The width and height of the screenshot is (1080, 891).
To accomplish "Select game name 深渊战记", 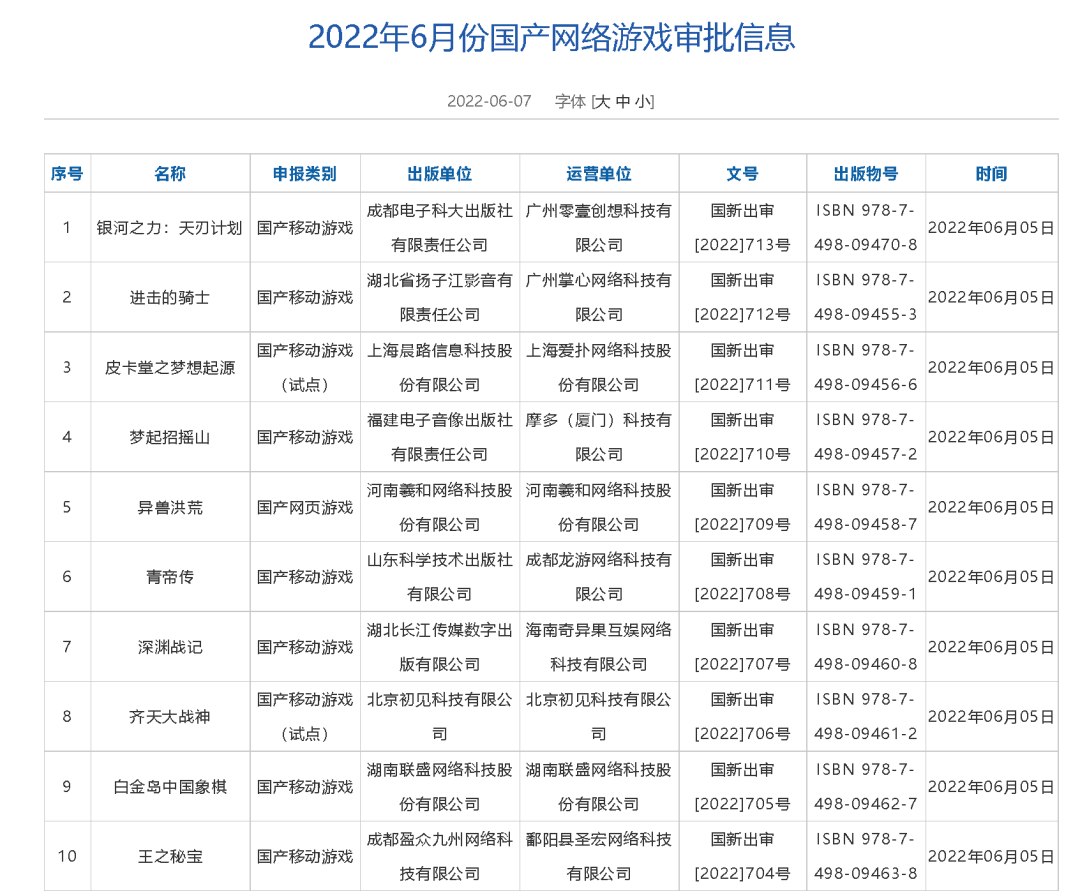I will tap(170, 647).
